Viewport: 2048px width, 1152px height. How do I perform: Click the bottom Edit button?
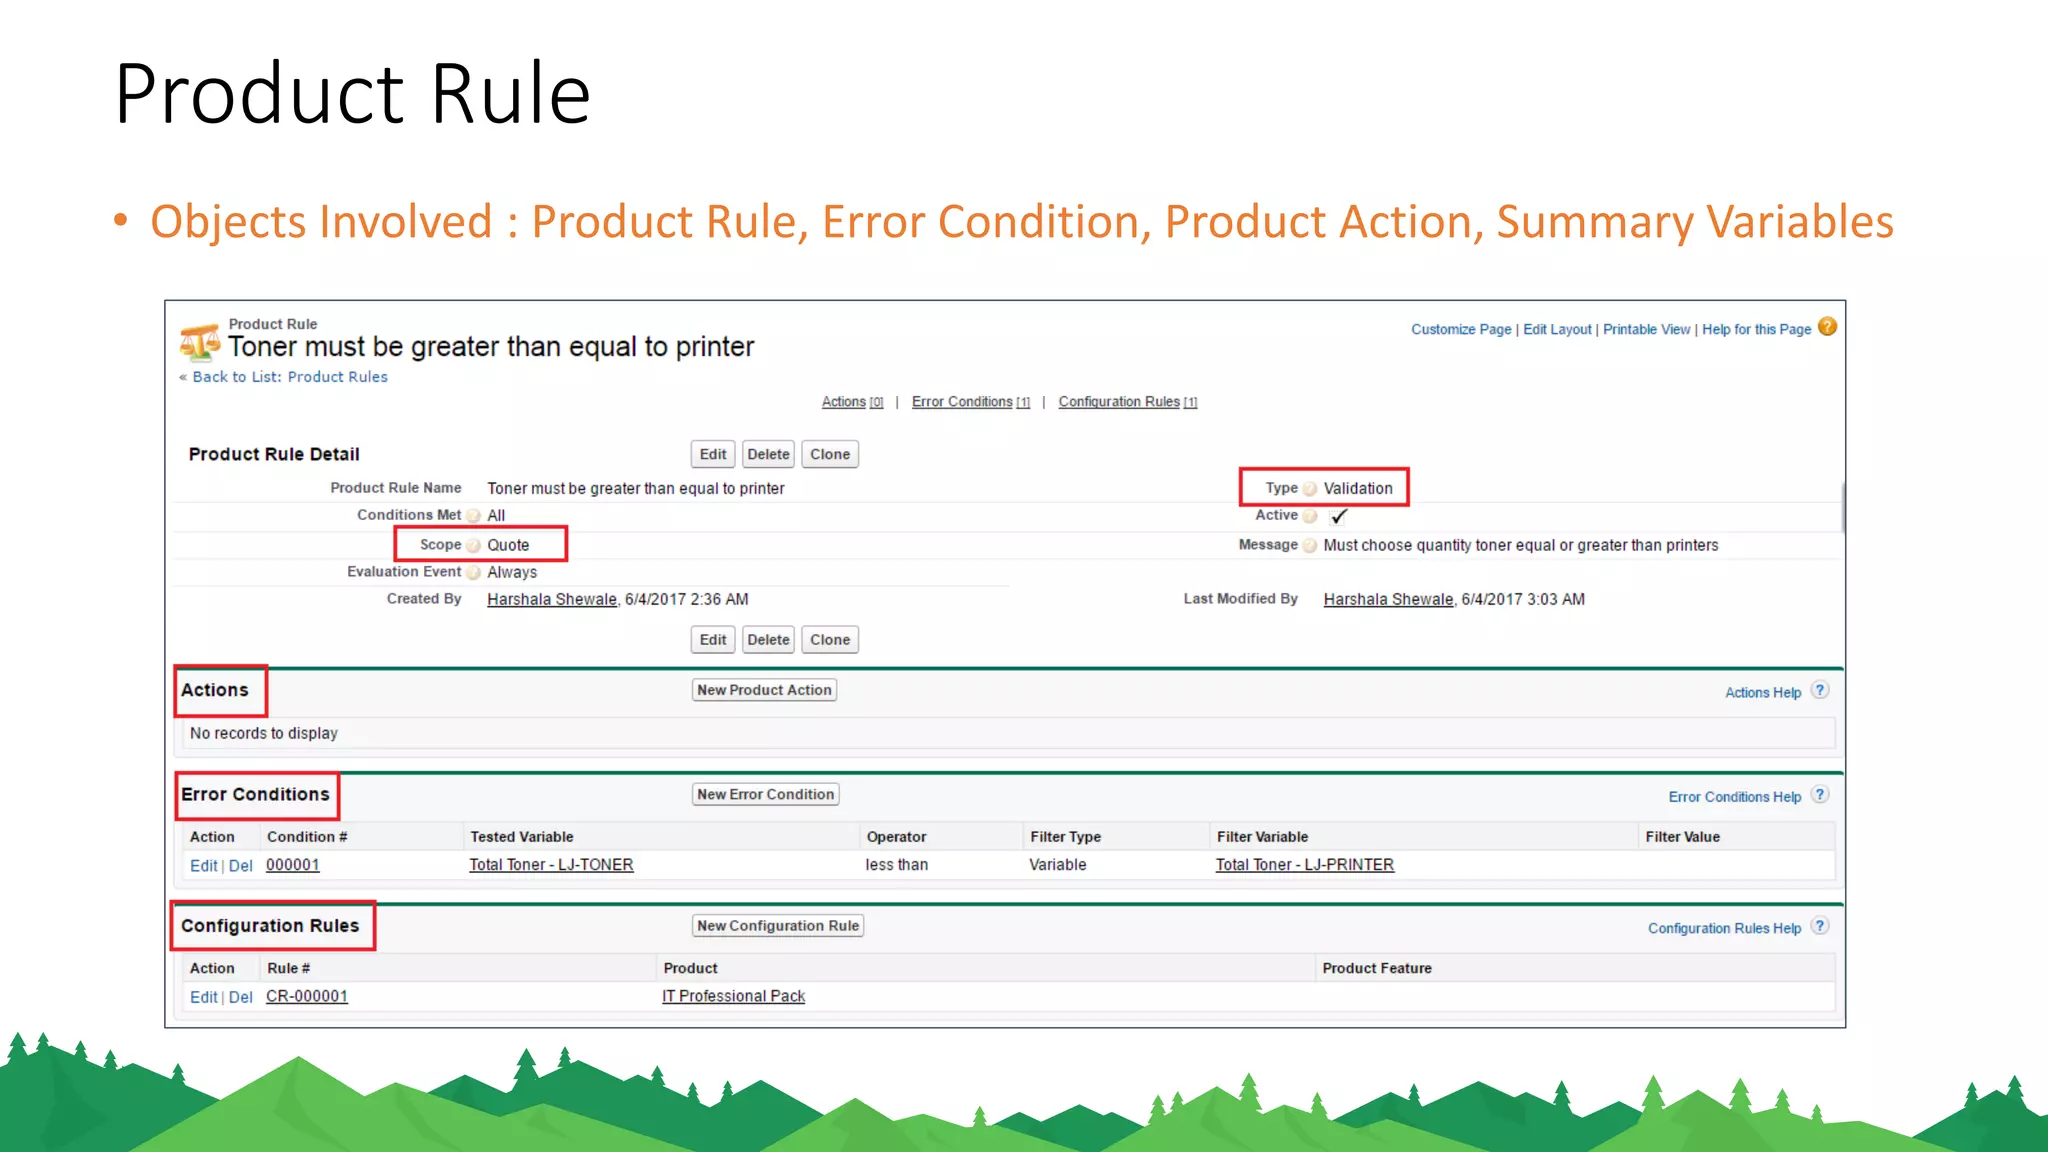[x=713, y=640]
